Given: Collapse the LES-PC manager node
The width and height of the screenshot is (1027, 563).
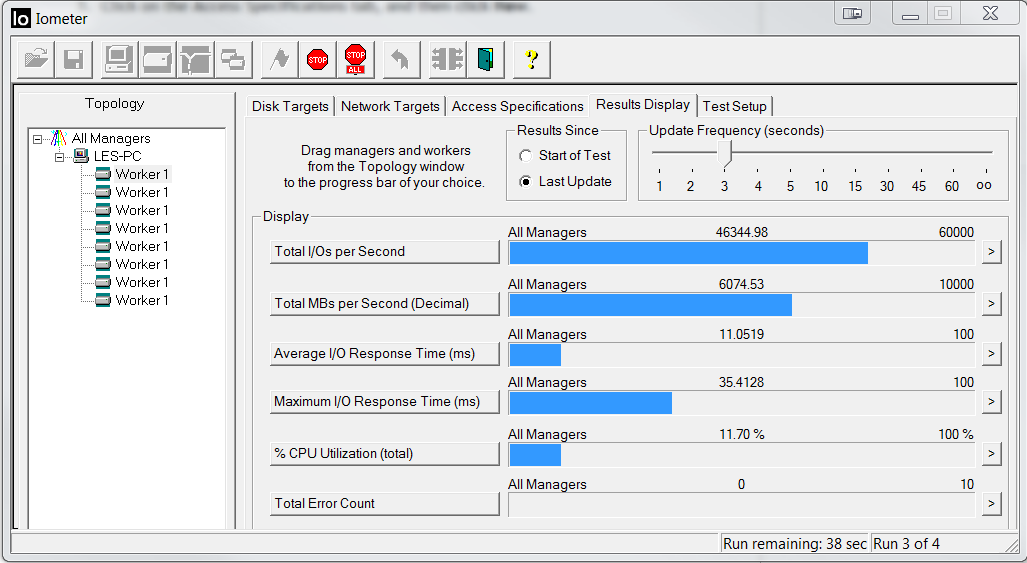Looking at the screenshot, I should point(59,157).
